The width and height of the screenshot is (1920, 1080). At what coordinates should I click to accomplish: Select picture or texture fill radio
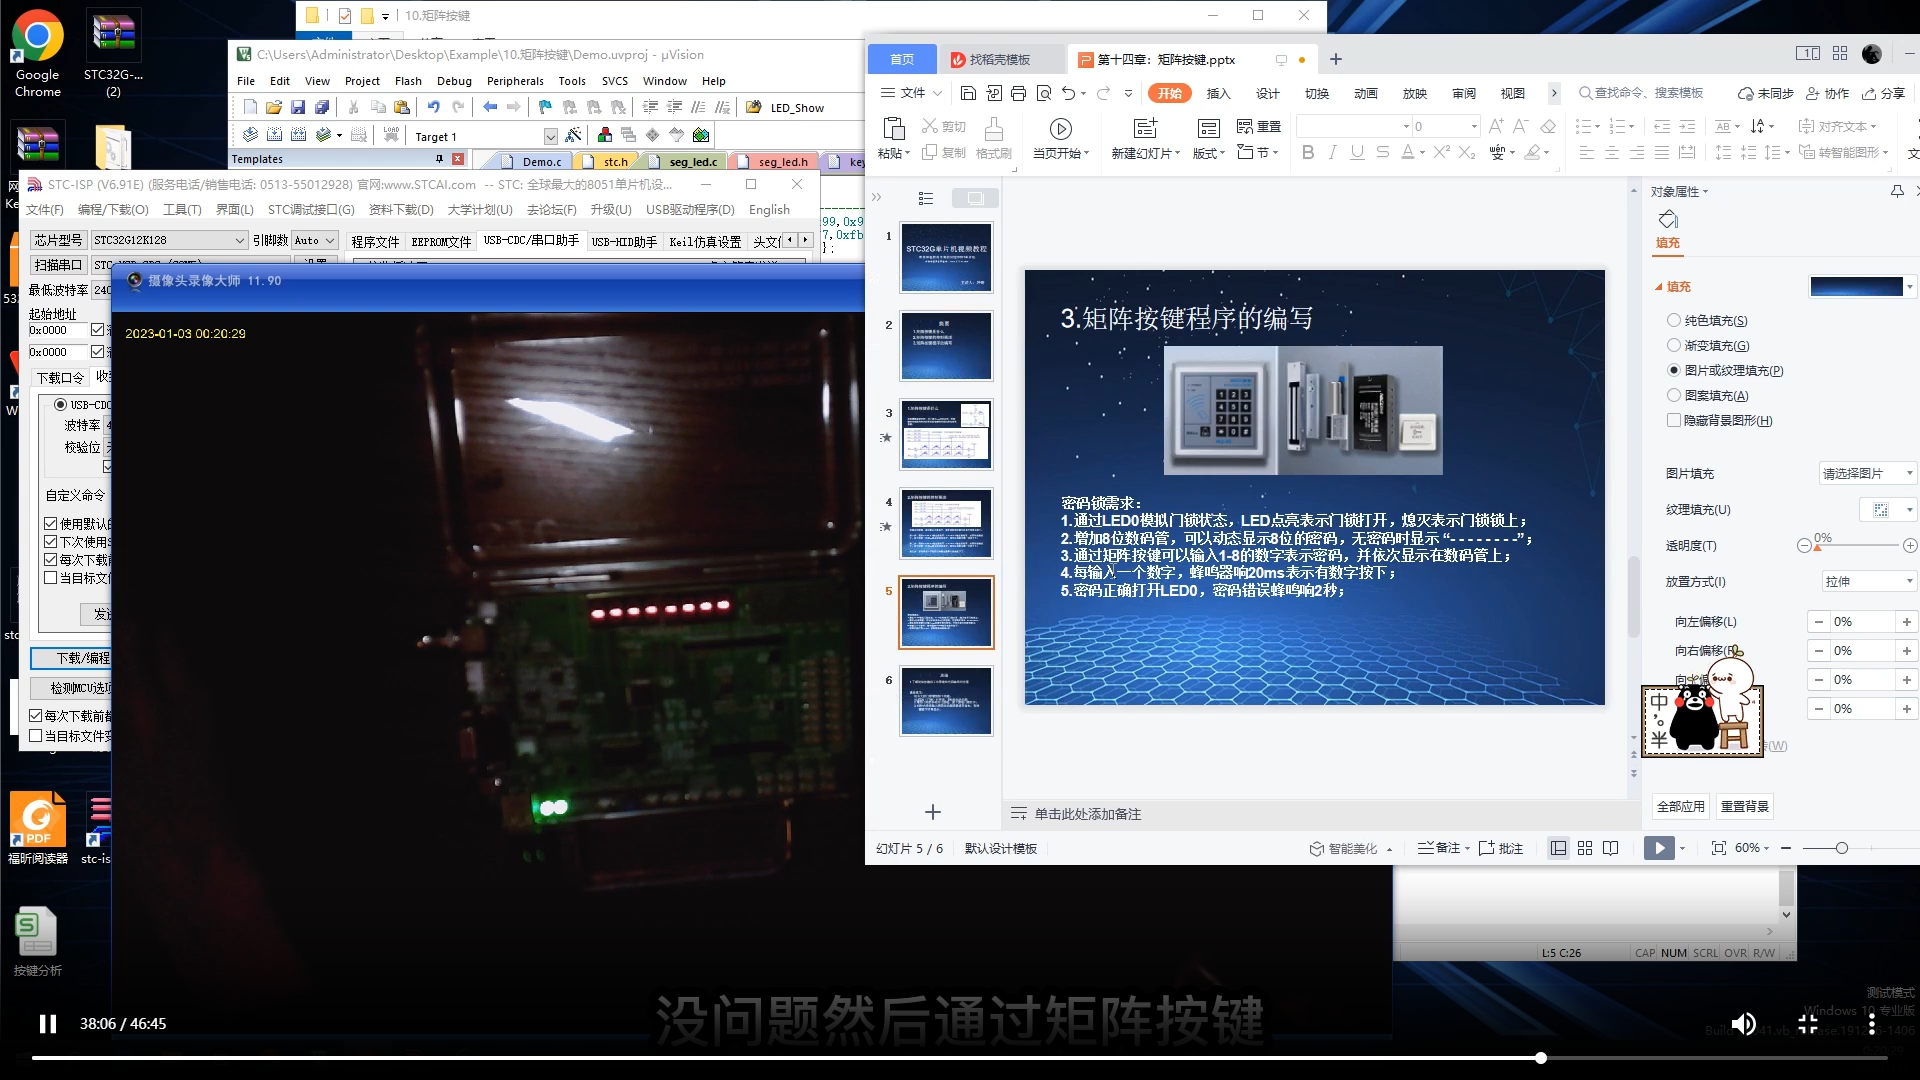coord(1673,370)
